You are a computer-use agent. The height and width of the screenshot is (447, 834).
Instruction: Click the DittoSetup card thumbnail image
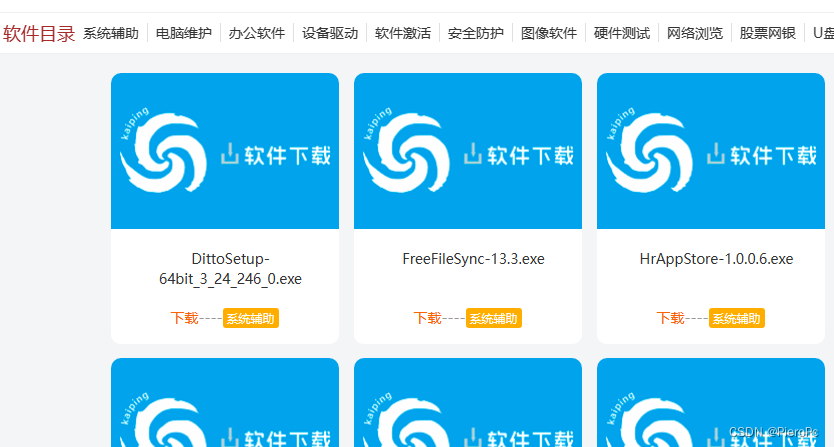[x=225, y=151]
